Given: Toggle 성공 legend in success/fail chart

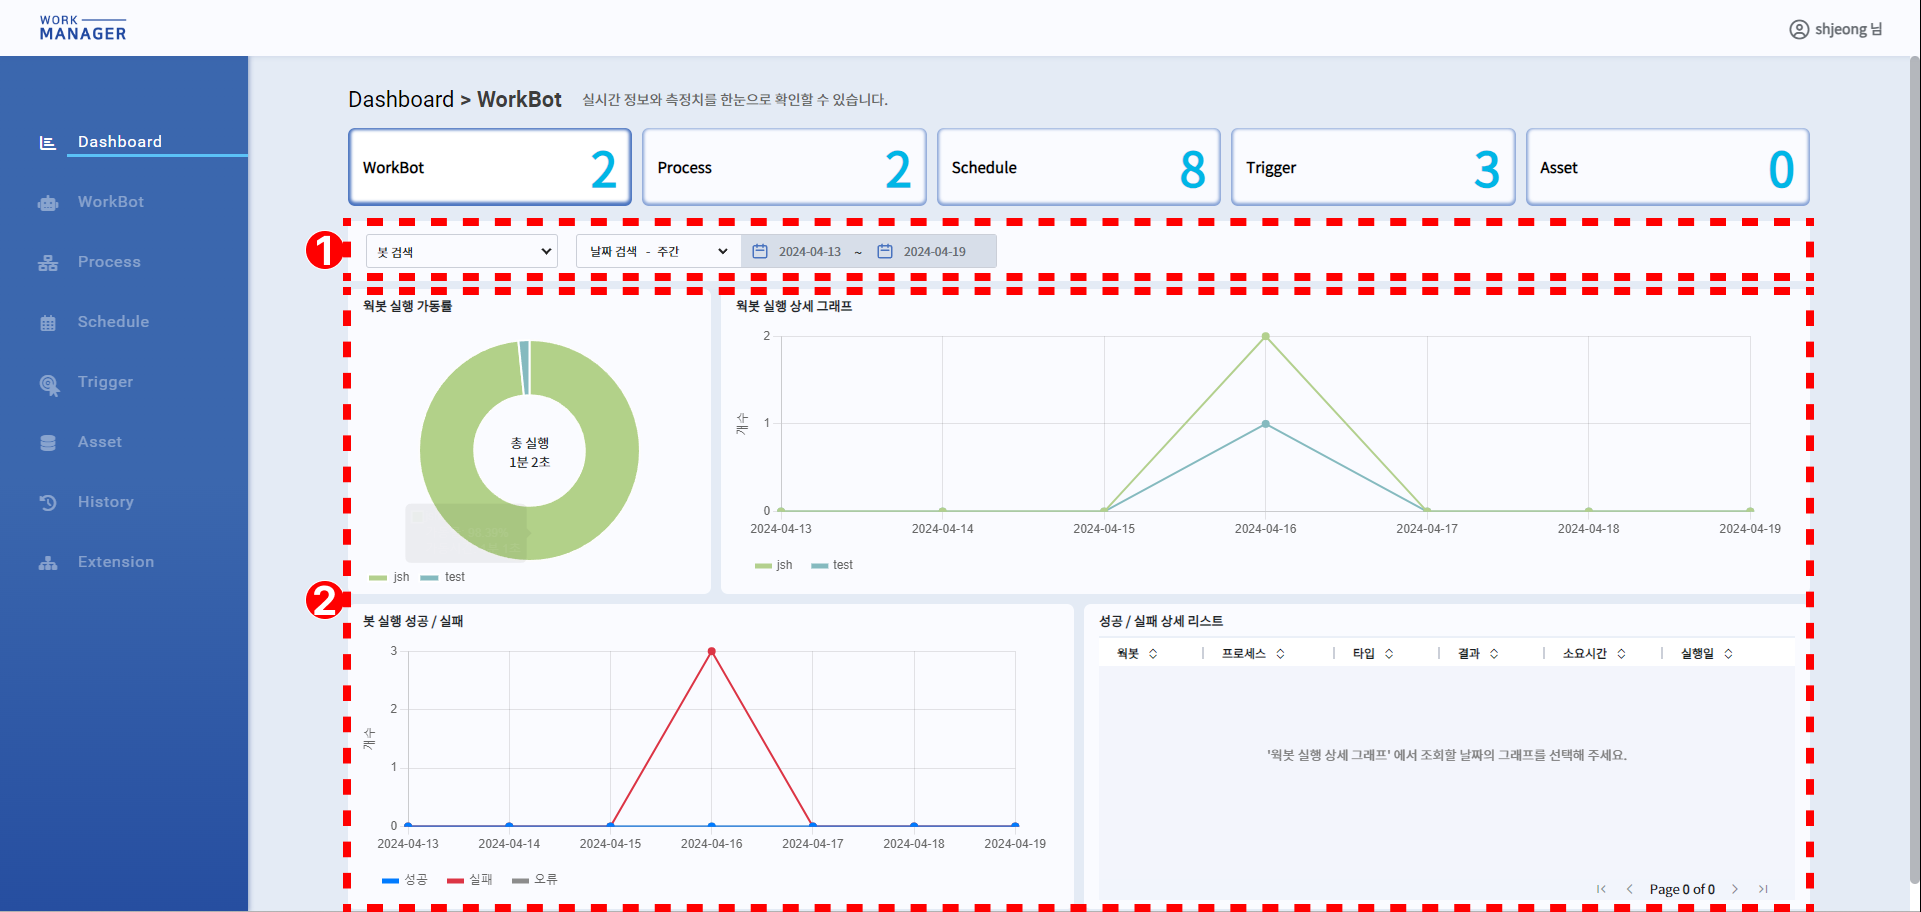Looking at the screenshot, I should coord(405,880).
